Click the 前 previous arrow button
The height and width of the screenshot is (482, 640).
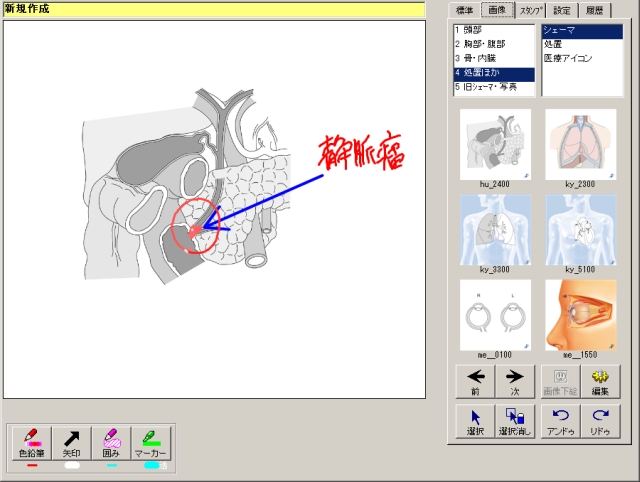tap(475, 382)
